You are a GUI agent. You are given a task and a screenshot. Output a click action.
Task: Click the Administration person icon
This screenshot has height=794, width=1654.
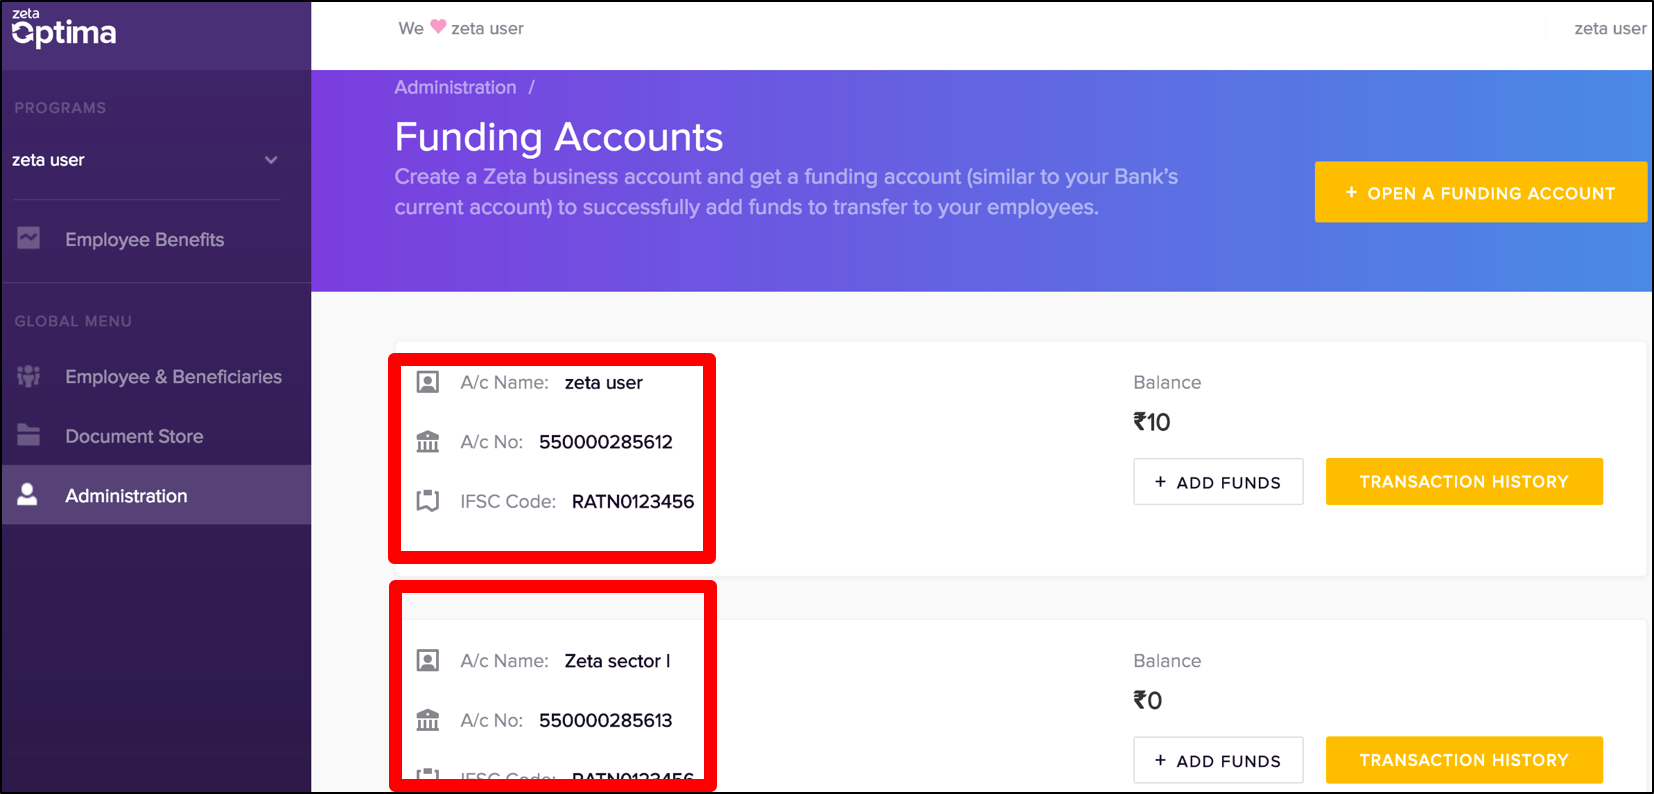(x=28, y=494)
